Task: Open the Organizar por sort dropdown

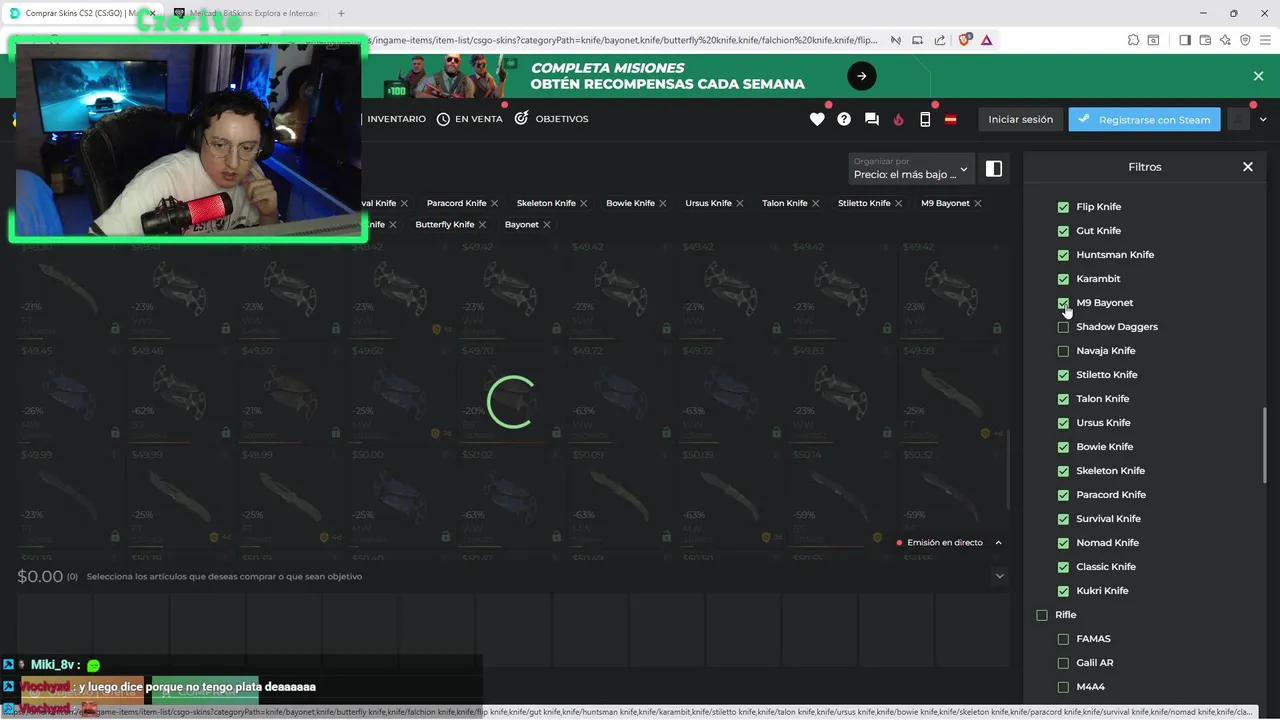Action: click(910, 168)
